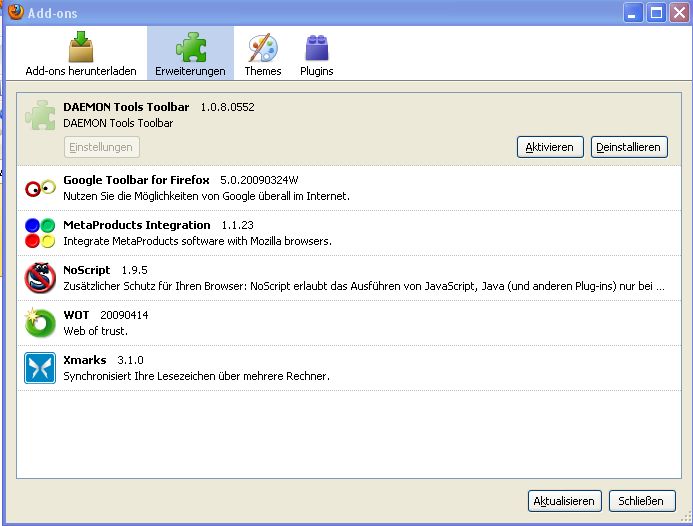Click the 'Integrate MetaProducts software' description
Viewport: 693px width, 526px height.
pyautogui.click(x=197, y=241)
